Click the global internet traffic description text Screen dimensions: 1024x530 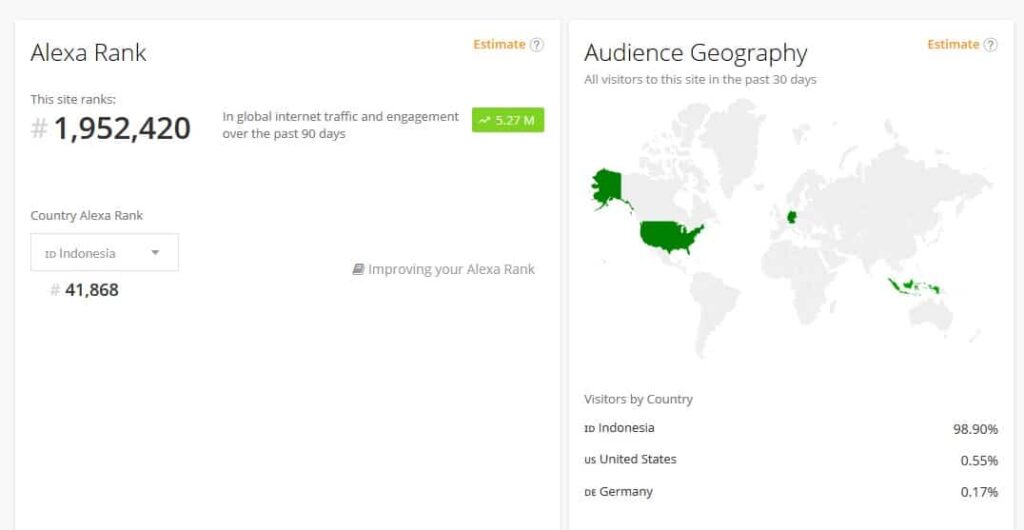tap(340, 125)
